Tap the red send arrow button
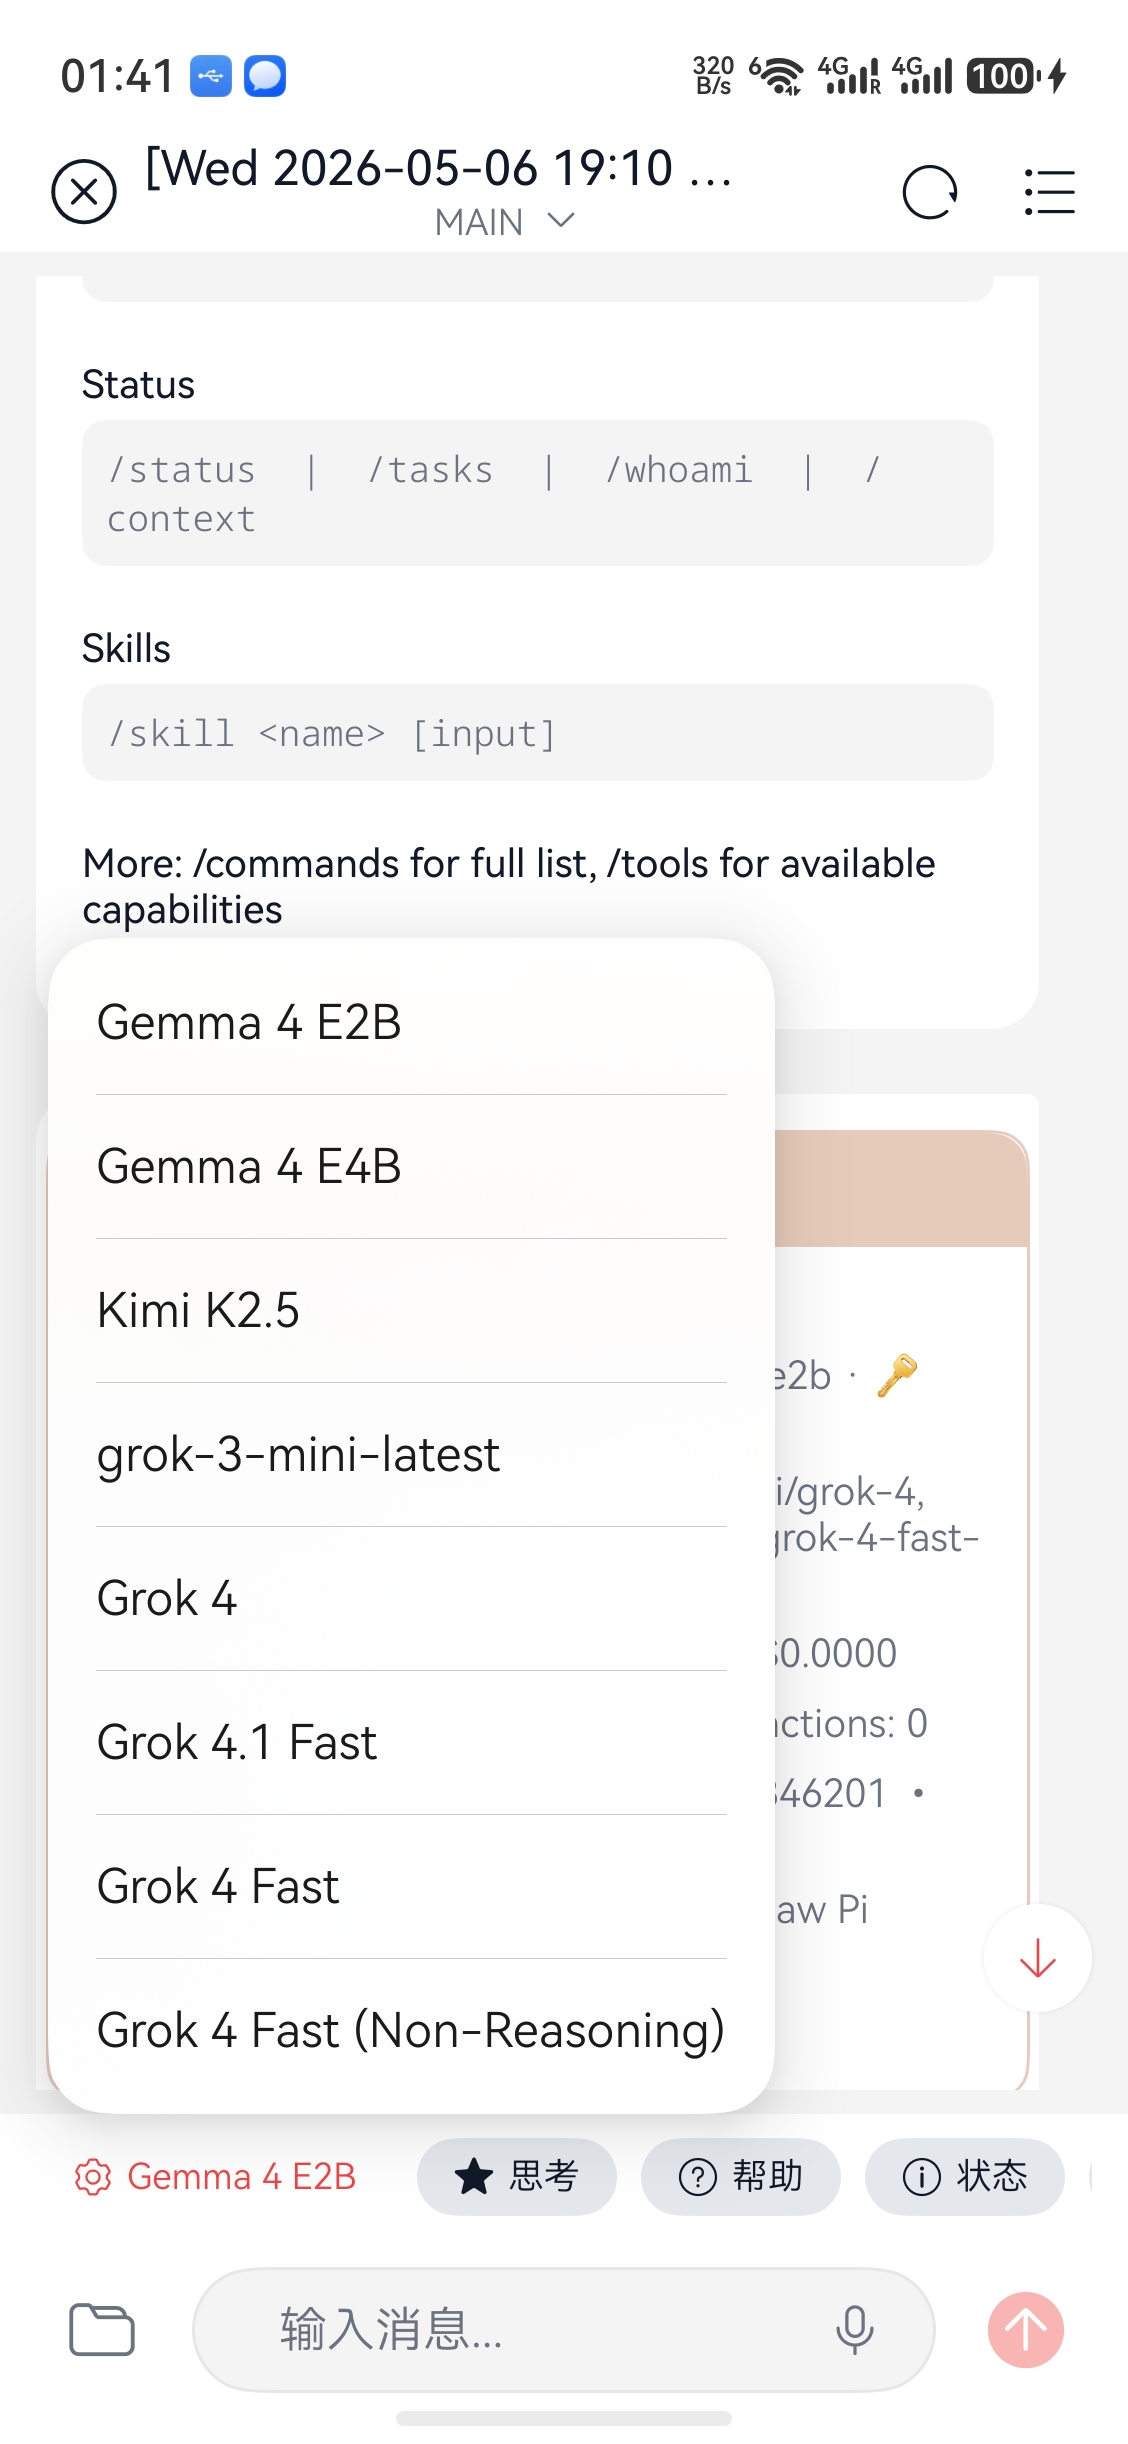Screen dimensions: 1128x2444 1026,2330
